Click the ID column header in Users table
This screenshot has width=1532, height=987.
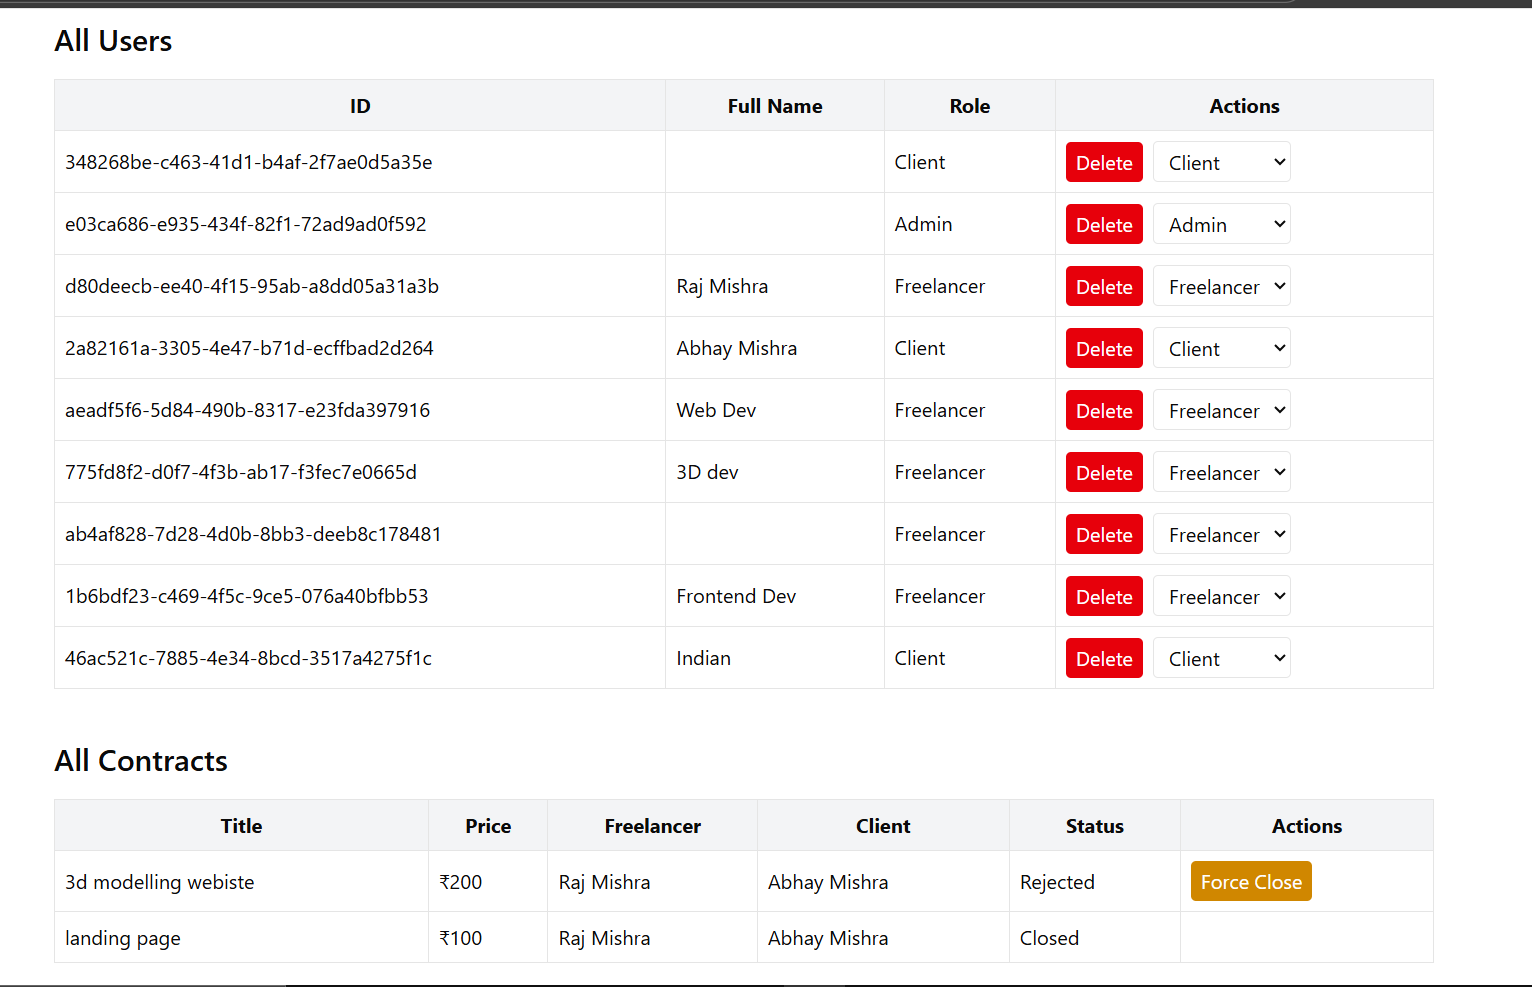(360, 106)
